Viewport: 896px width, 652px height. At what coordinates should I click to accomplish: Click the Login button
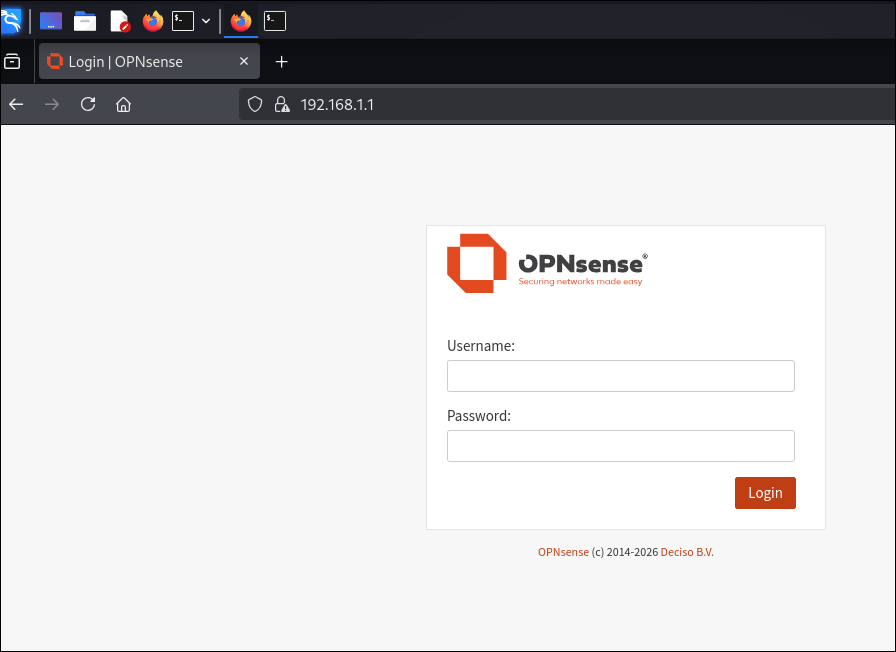(765, 493)
